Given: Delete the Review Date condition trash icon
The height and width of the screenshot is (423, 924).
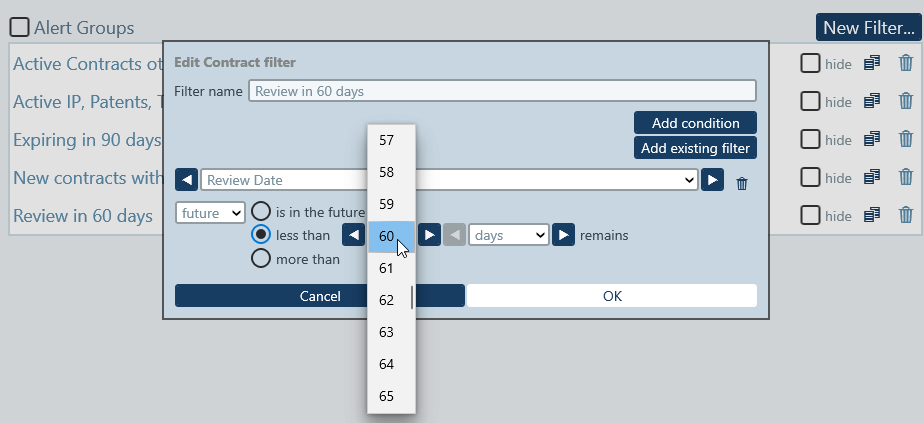Looking at the screenshot, I should click(742, 183).
